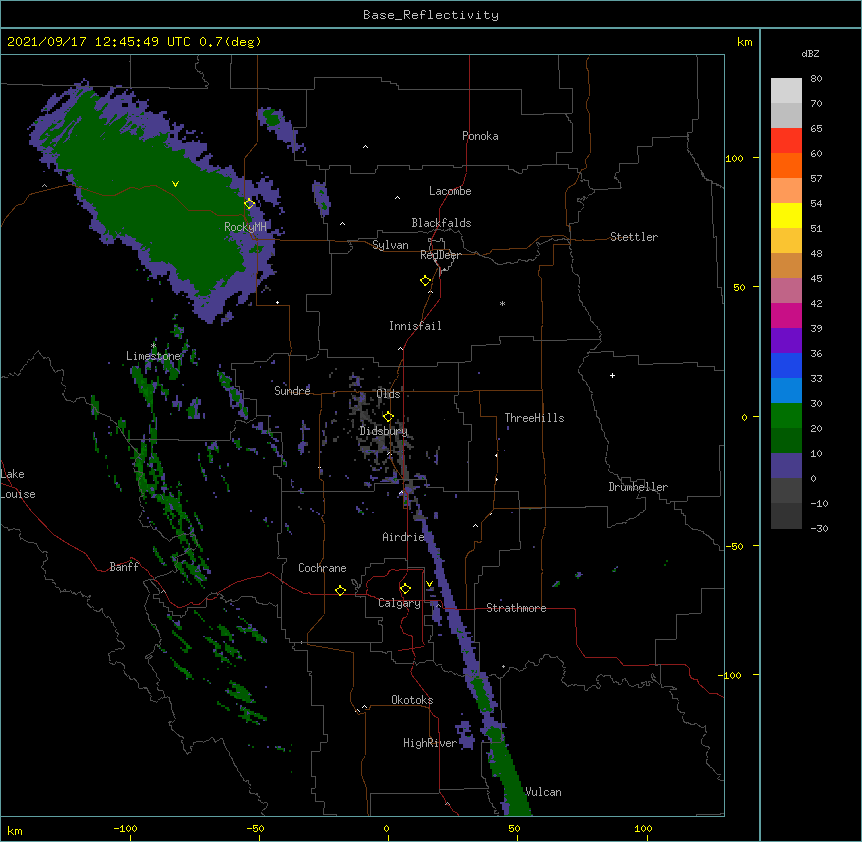Select the blue 33–36 dBZ legend swatch
The height and width of the screenshot is (842, 862).
pos(786,365)
